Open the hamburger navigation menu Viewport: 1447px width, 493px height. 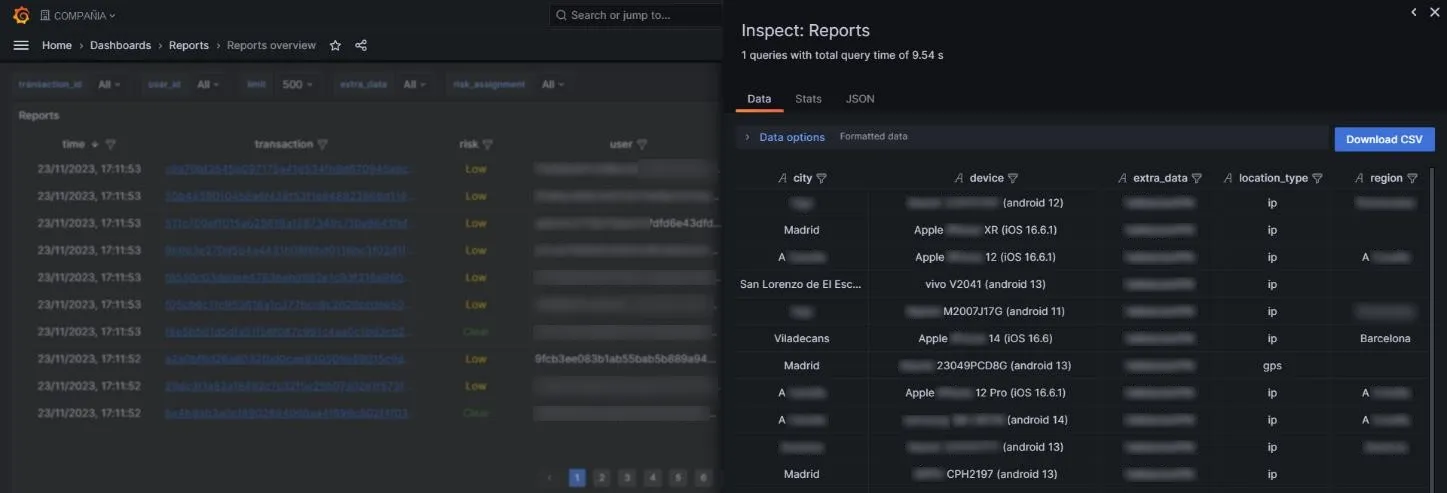21,45
